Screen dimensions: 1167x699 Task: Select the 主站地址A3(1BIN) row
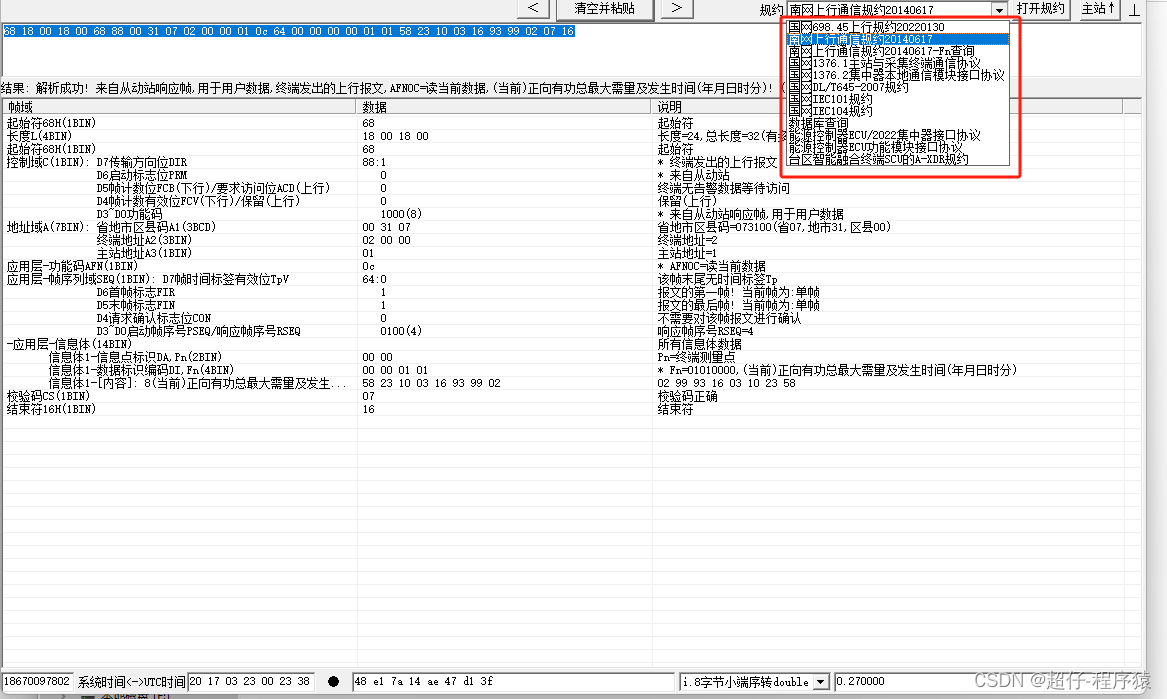tap(572, 253)
